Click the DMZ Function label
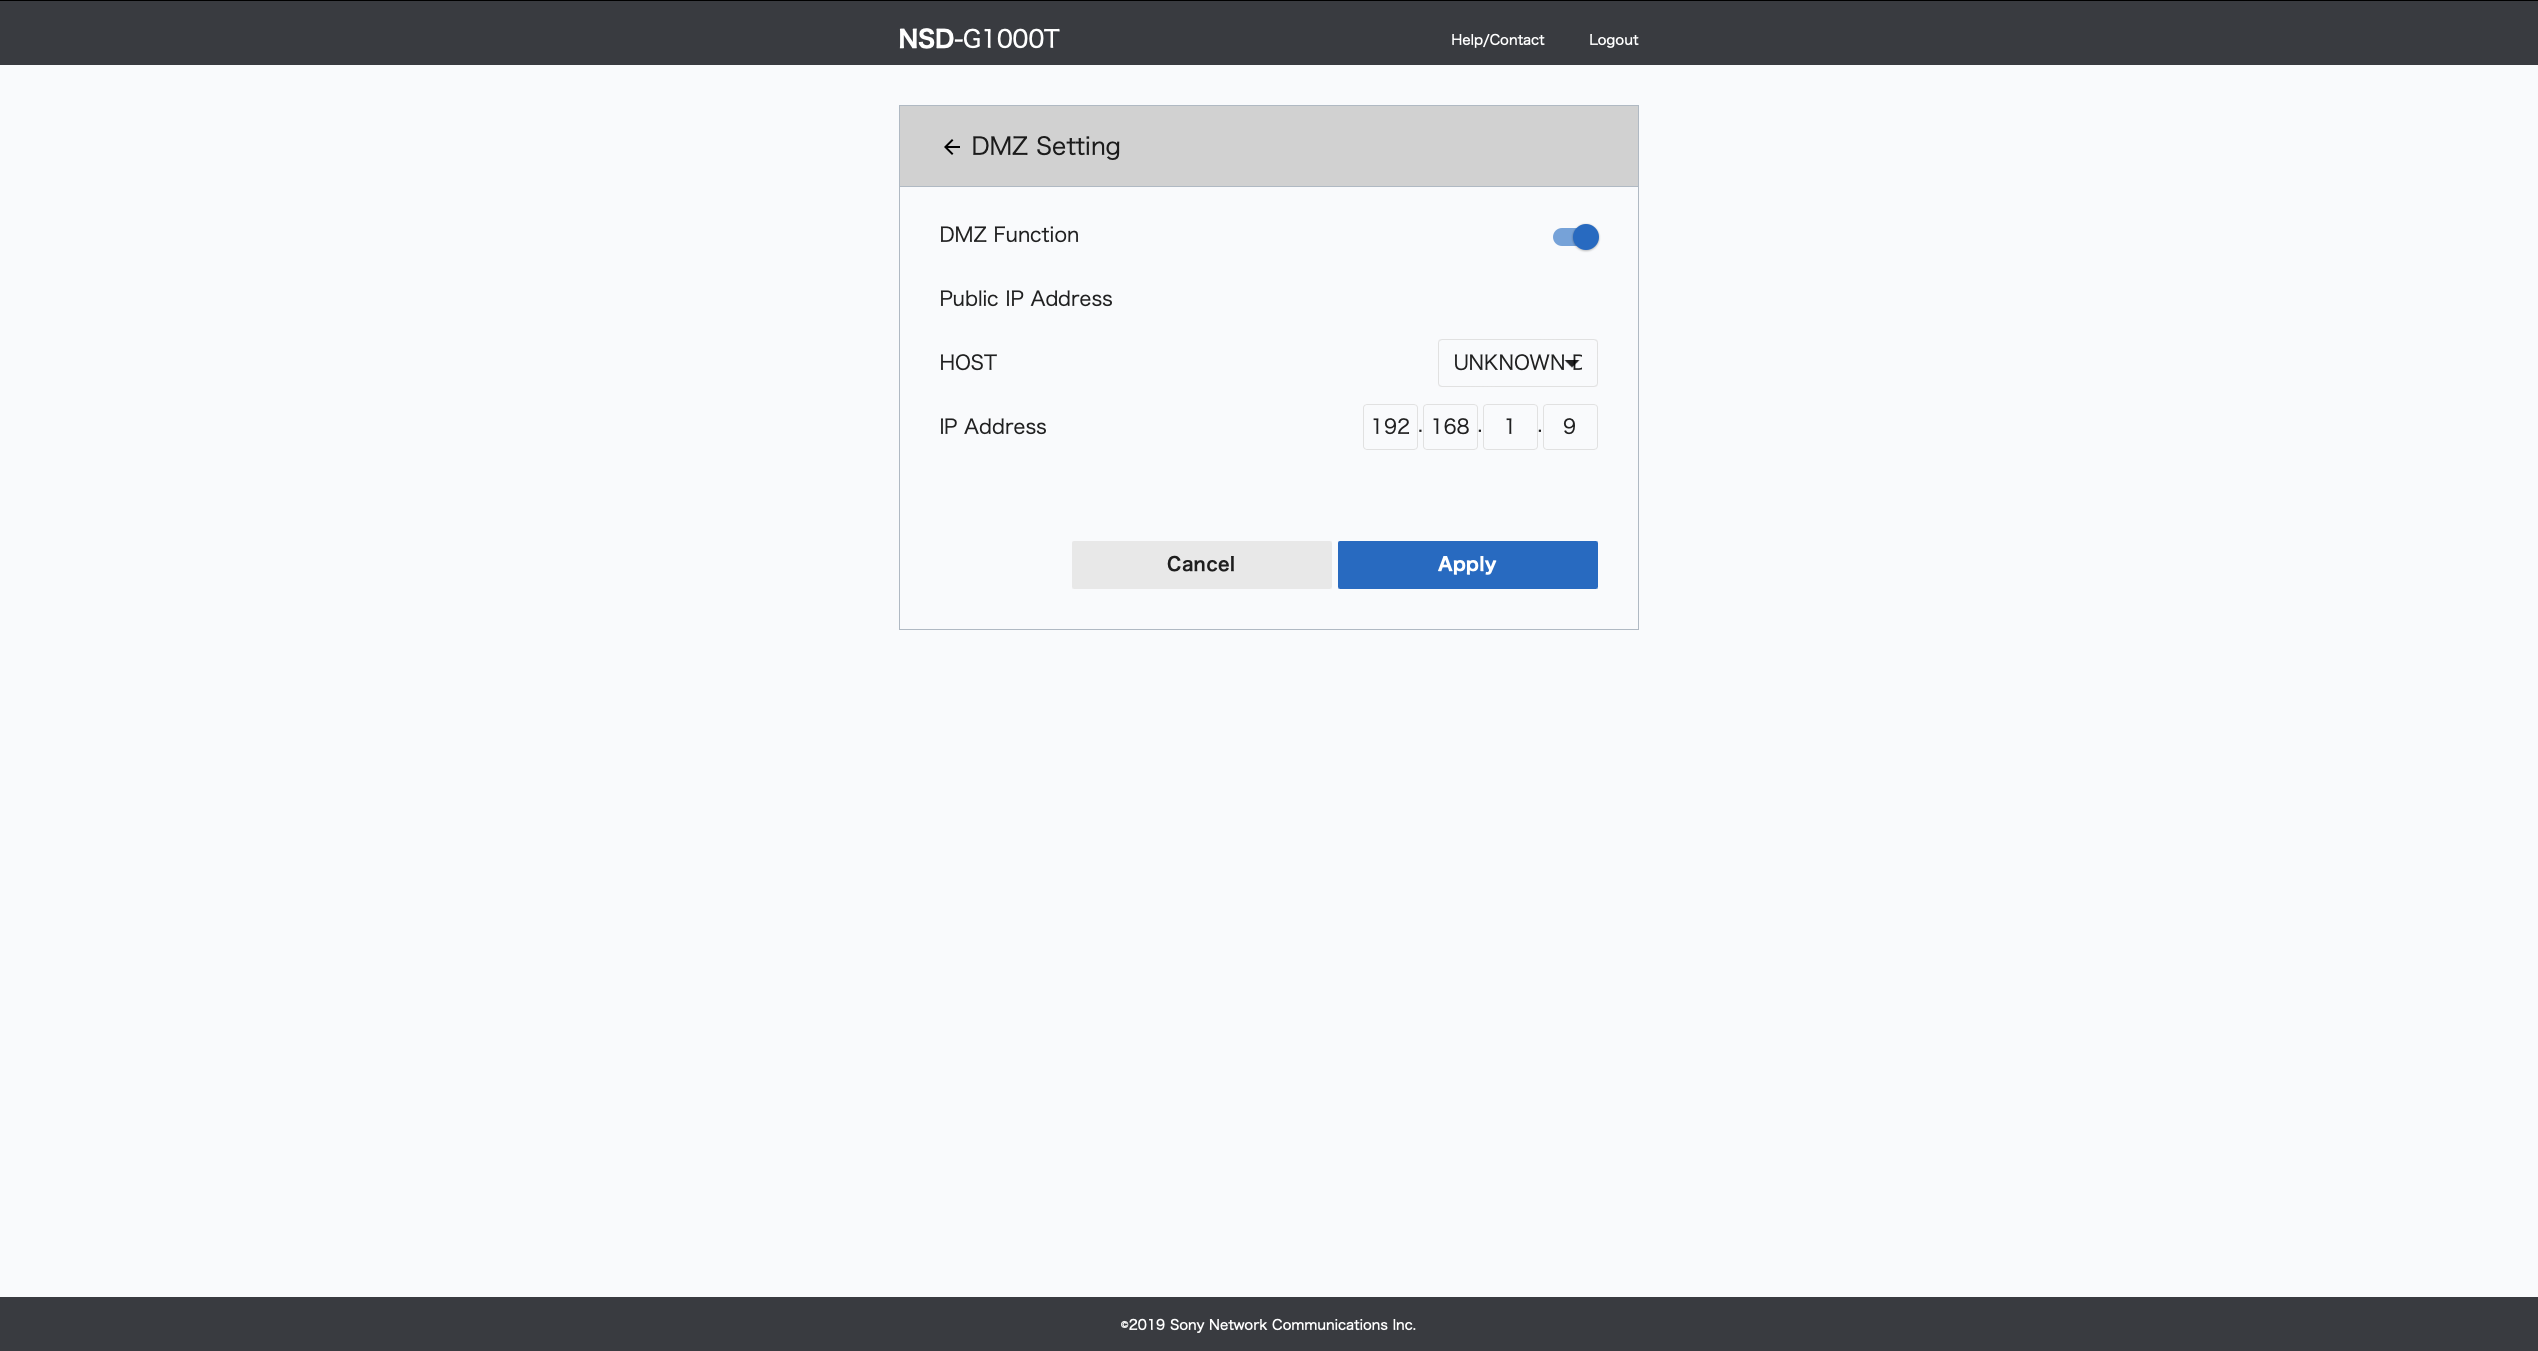Image resolution: width=2538 pixels, height=1351 pixels. [x=1008, y=234]
